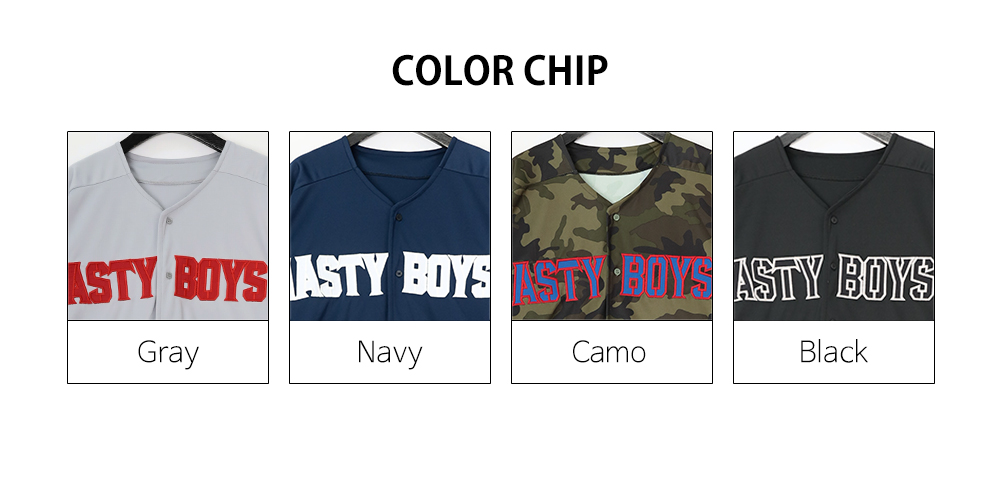The height and width of the screenshot is (488, 1000).
Task: Click white ASTY lettering on navy jersey
Action: click(x=339, y=276)
